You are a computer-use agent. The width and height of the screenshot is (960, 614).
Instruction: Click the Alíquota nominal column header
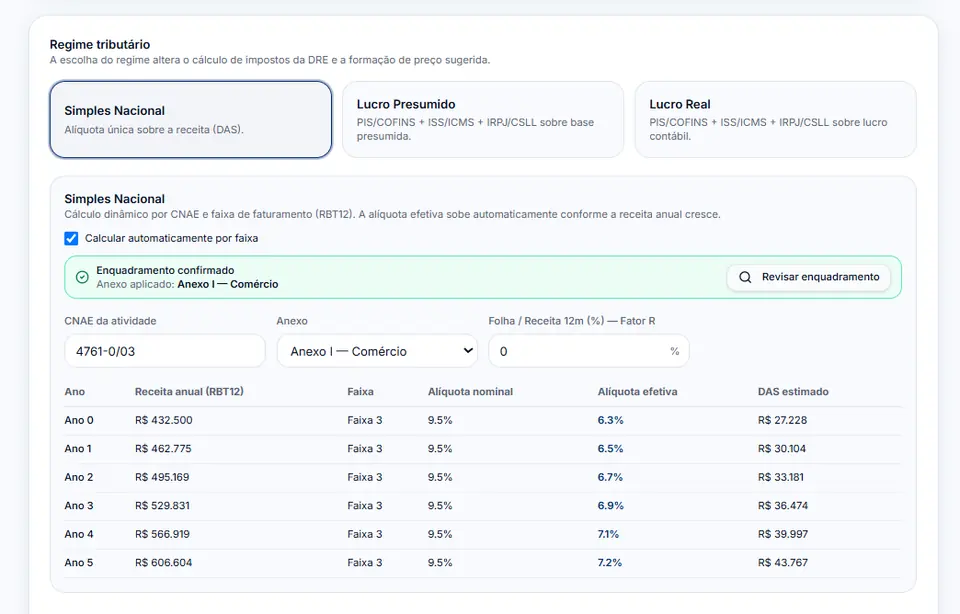(x=470, y=392)
